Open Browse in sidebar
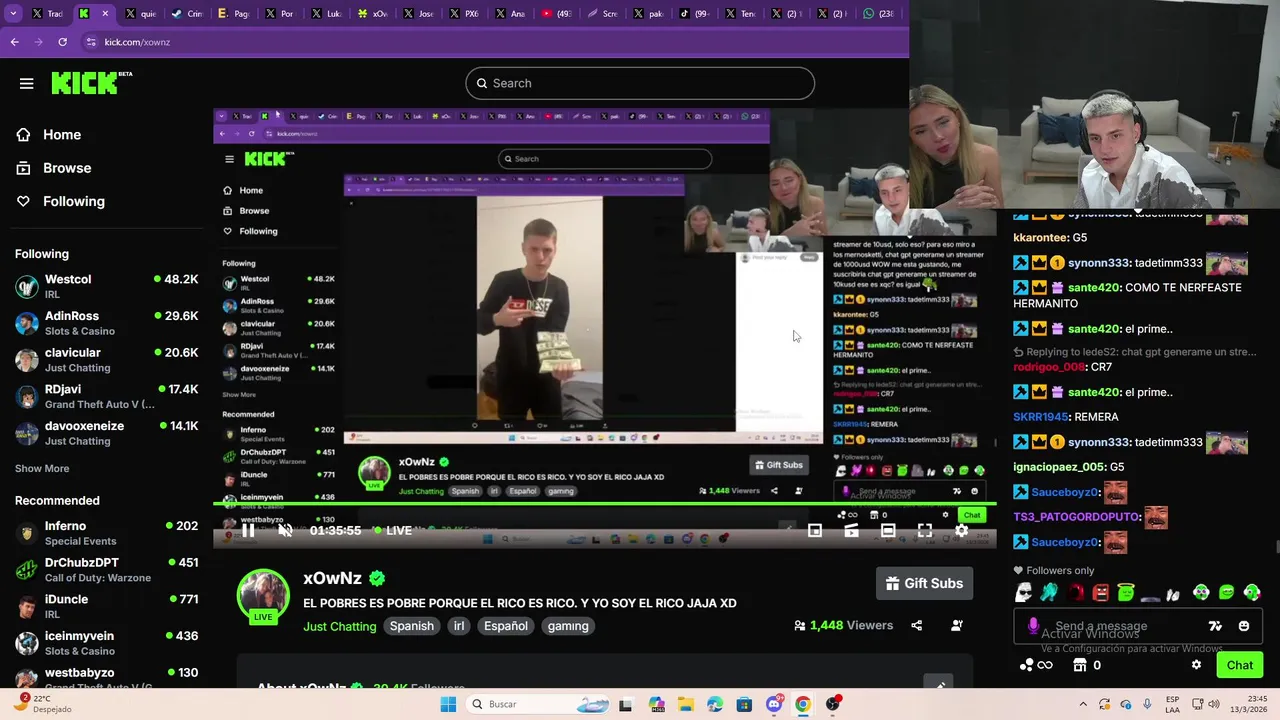Viewport: 1280px width, 720px height. [67, 168]
